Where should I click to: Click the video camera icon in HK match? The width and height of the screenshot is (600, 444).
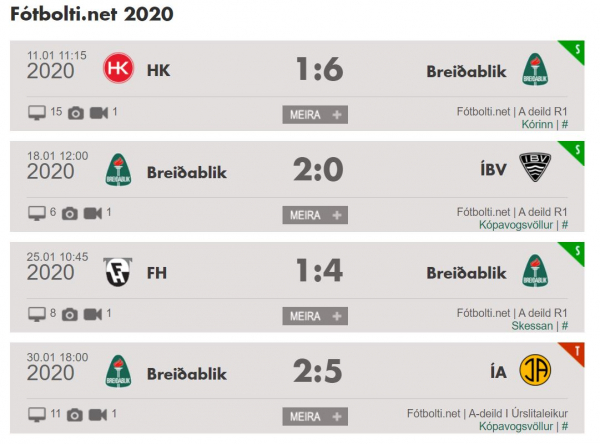tap(99, 113)
